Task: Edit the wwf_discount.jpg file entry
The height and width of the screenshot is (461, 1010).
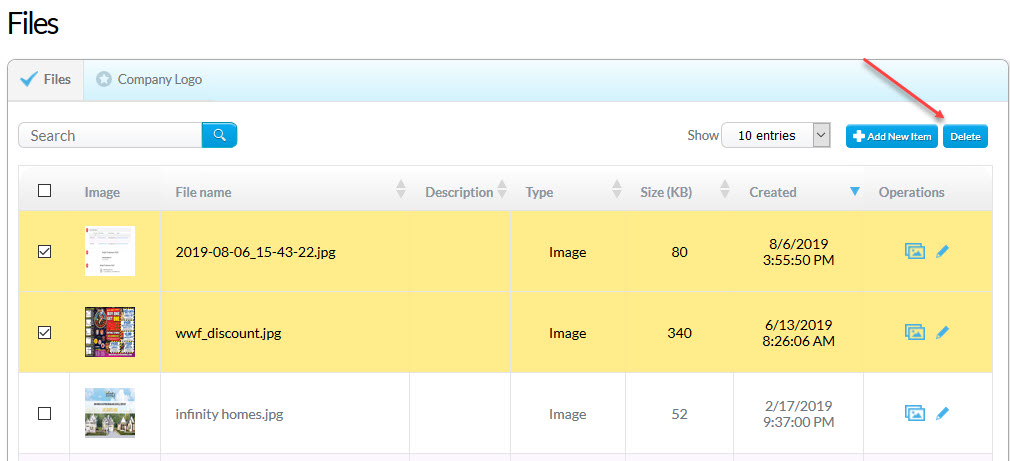Action: [942, 333]
